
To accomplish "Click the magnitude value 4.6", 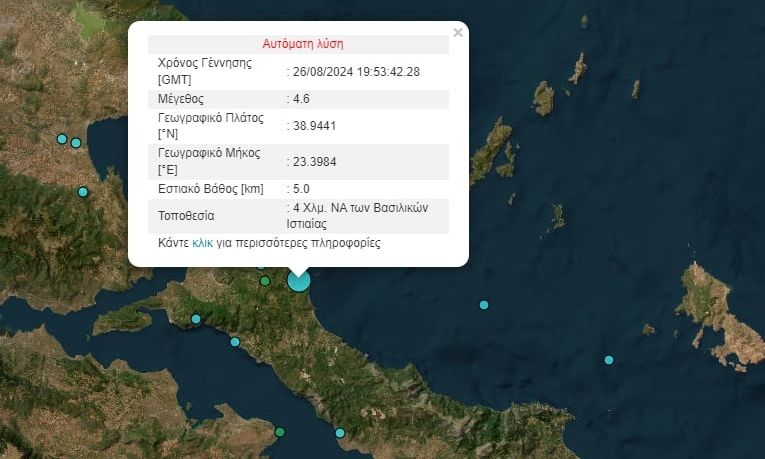I will [x=298, y=99].
